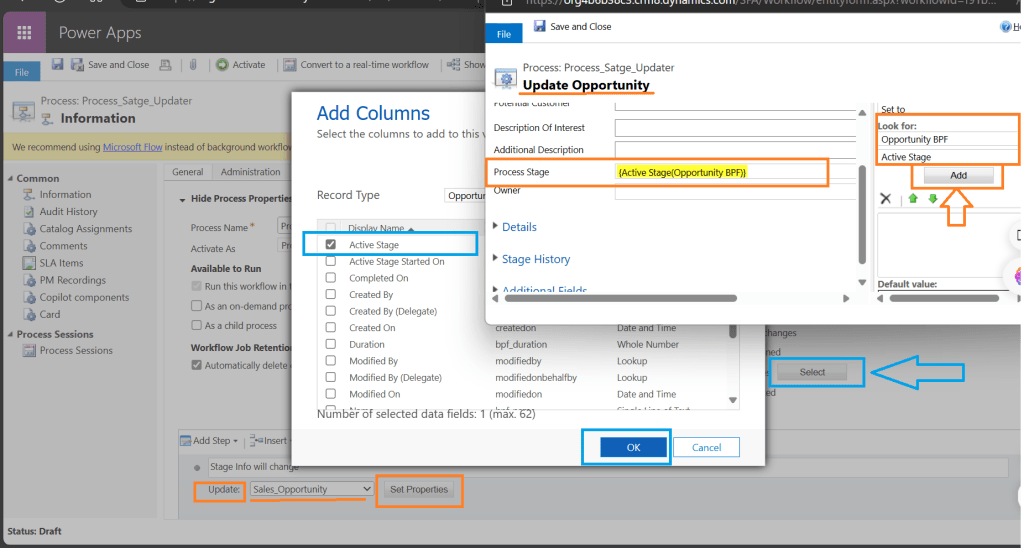Open the Sales_Opportunity entity dropdown

click(312, 489)
